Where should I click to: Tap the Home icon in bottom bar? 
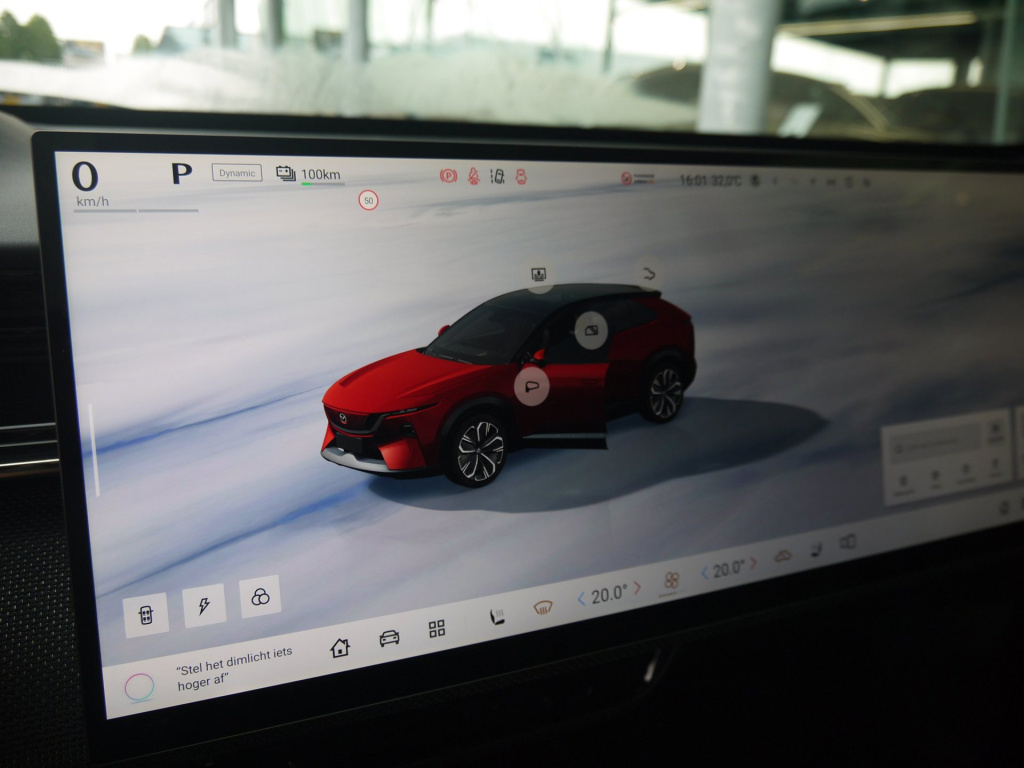pyautogui.click(x=340, y=648)
